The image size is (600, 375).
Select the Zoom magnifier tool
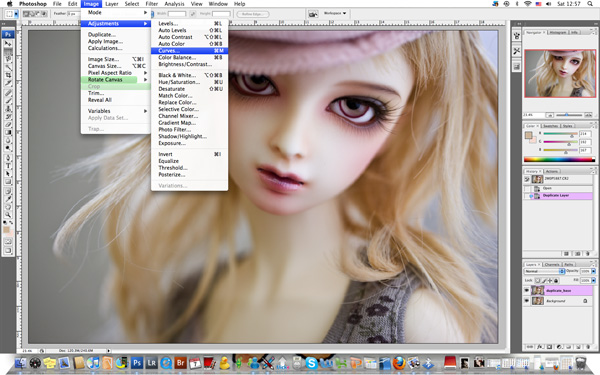click(8, 215)
